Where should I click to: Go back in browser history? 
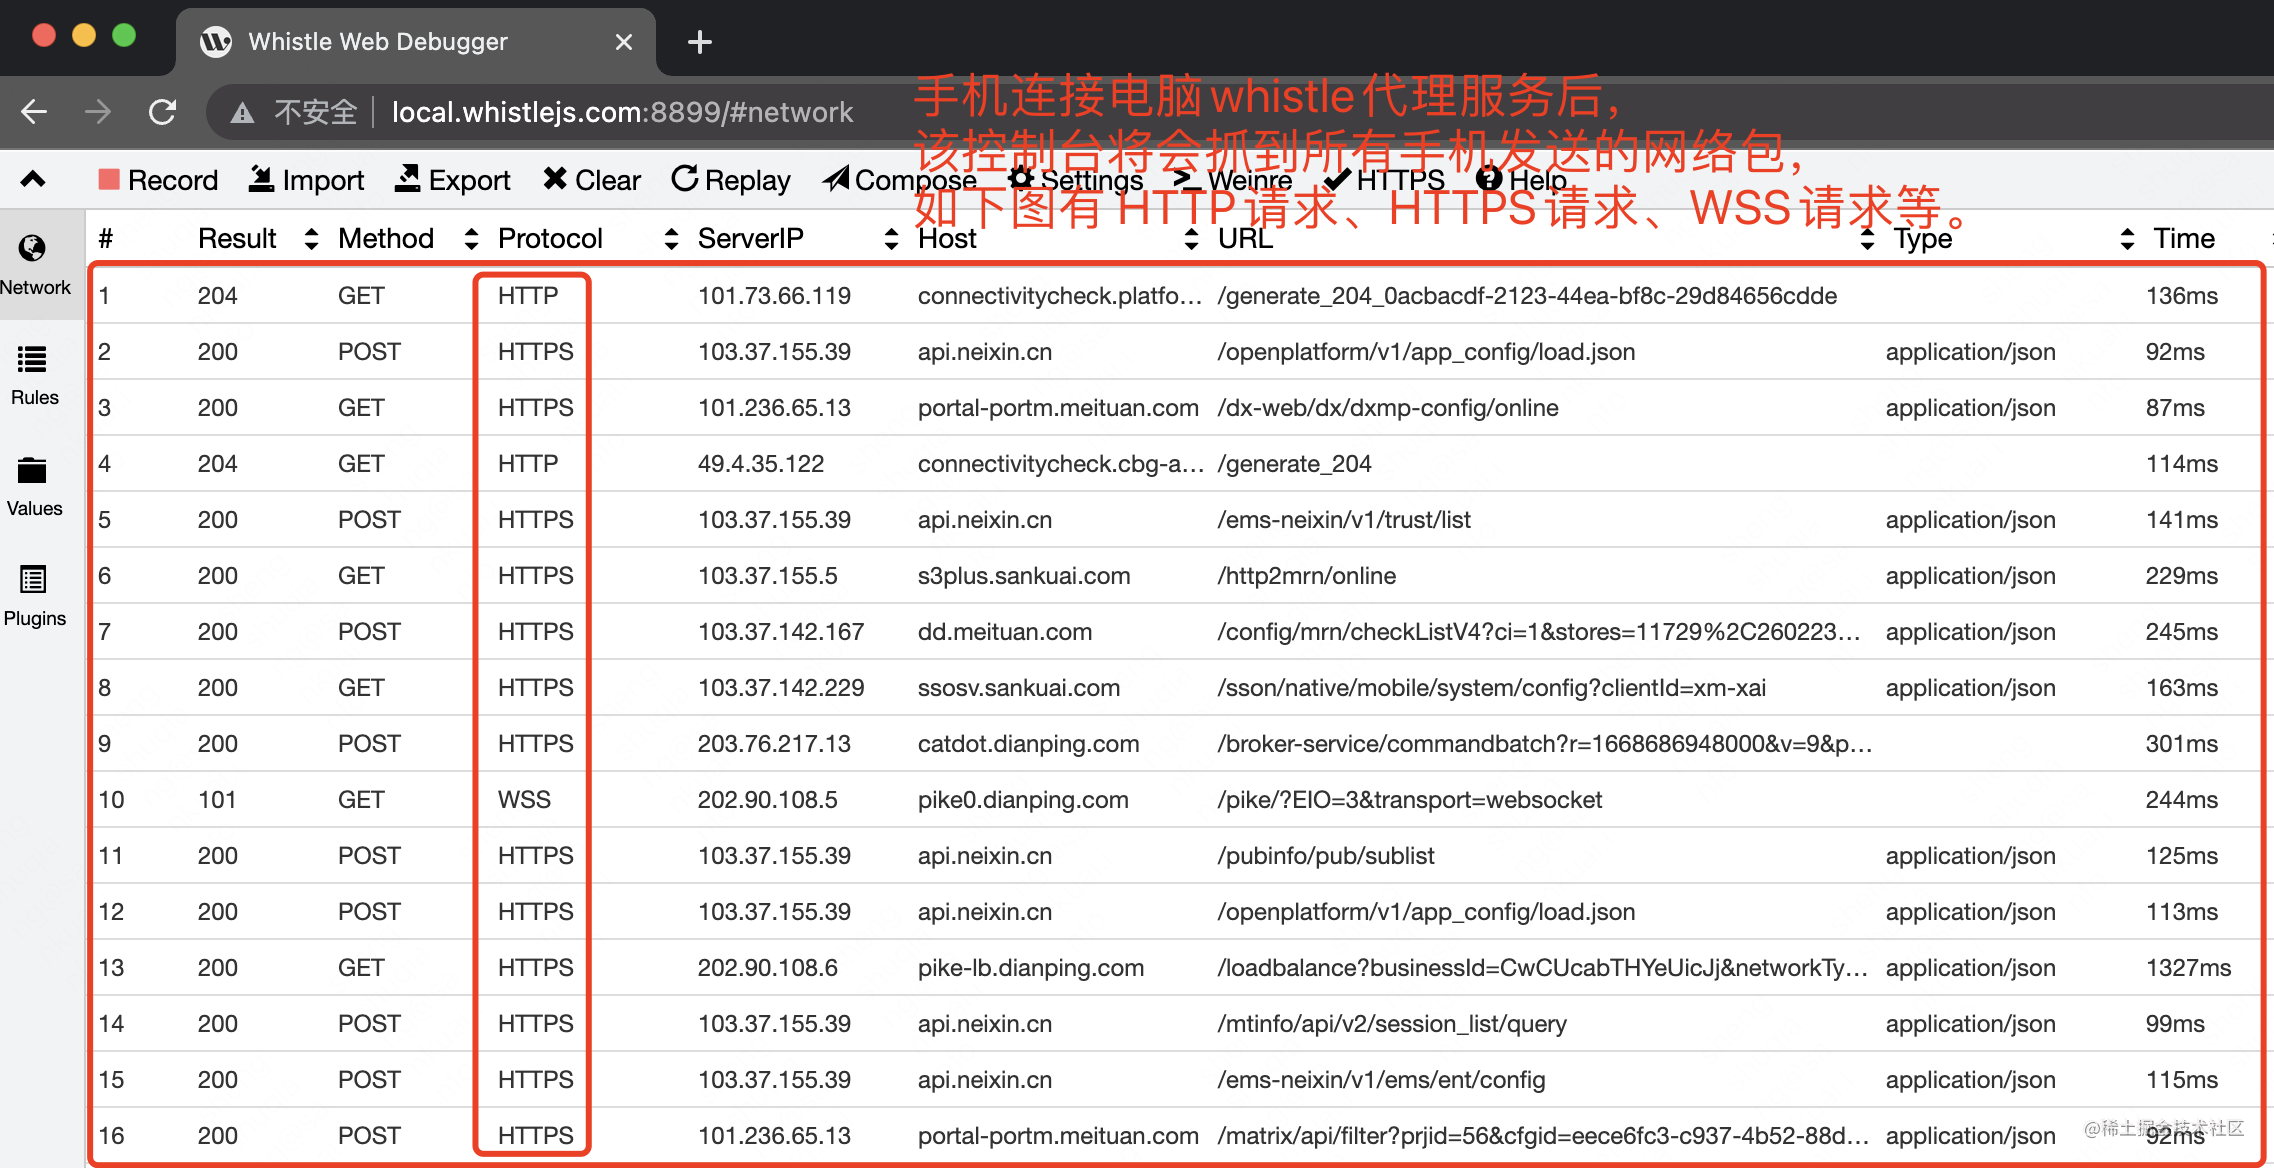(35, 112)
